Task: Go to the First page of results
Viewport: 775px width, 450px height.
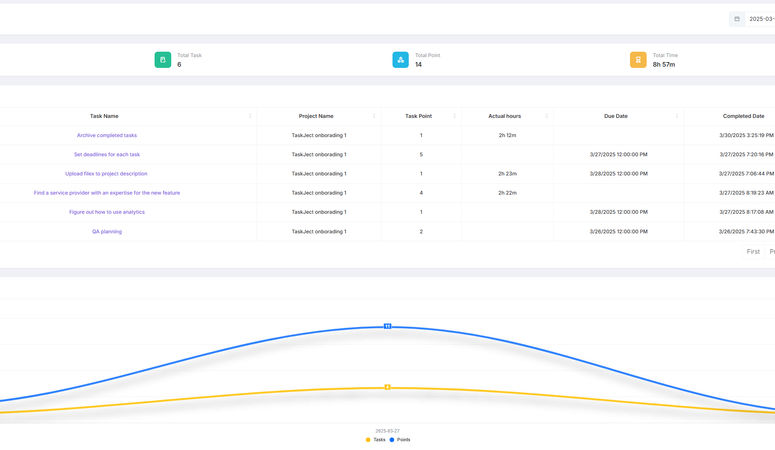Action: (x=753, y=252)
